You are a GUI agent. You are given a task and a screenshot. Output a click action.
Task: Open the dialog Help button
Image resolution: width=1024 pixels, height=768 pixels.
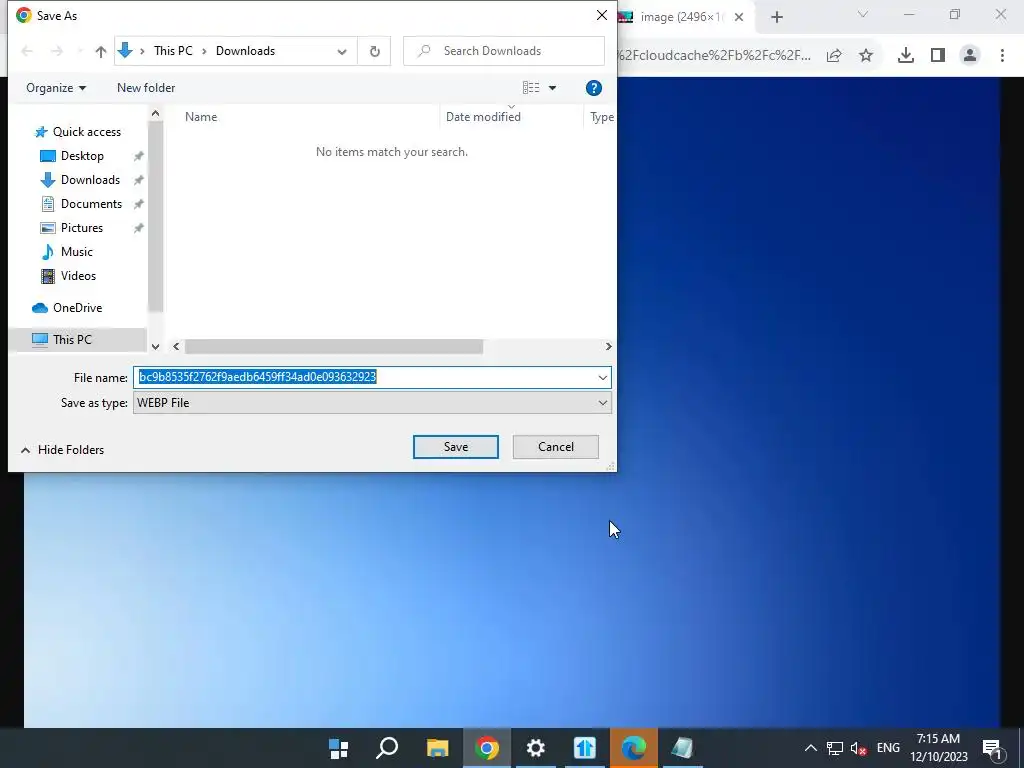pyautogui.click(x=593, y=88)
